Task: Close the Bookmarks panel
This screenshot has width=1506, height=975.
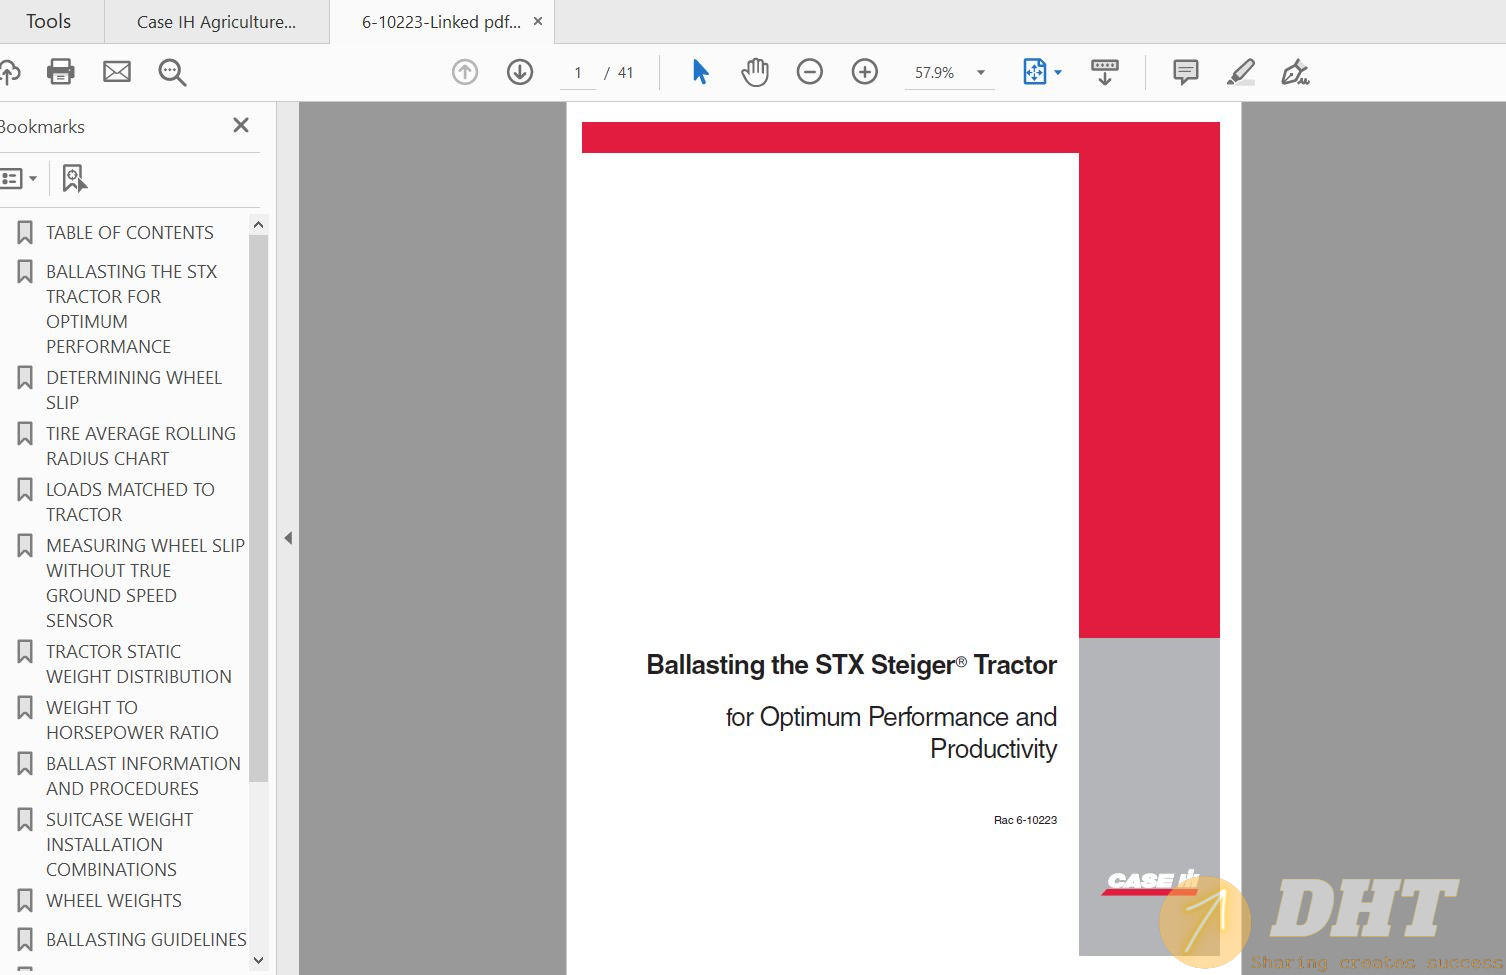Action: point(241,125)
